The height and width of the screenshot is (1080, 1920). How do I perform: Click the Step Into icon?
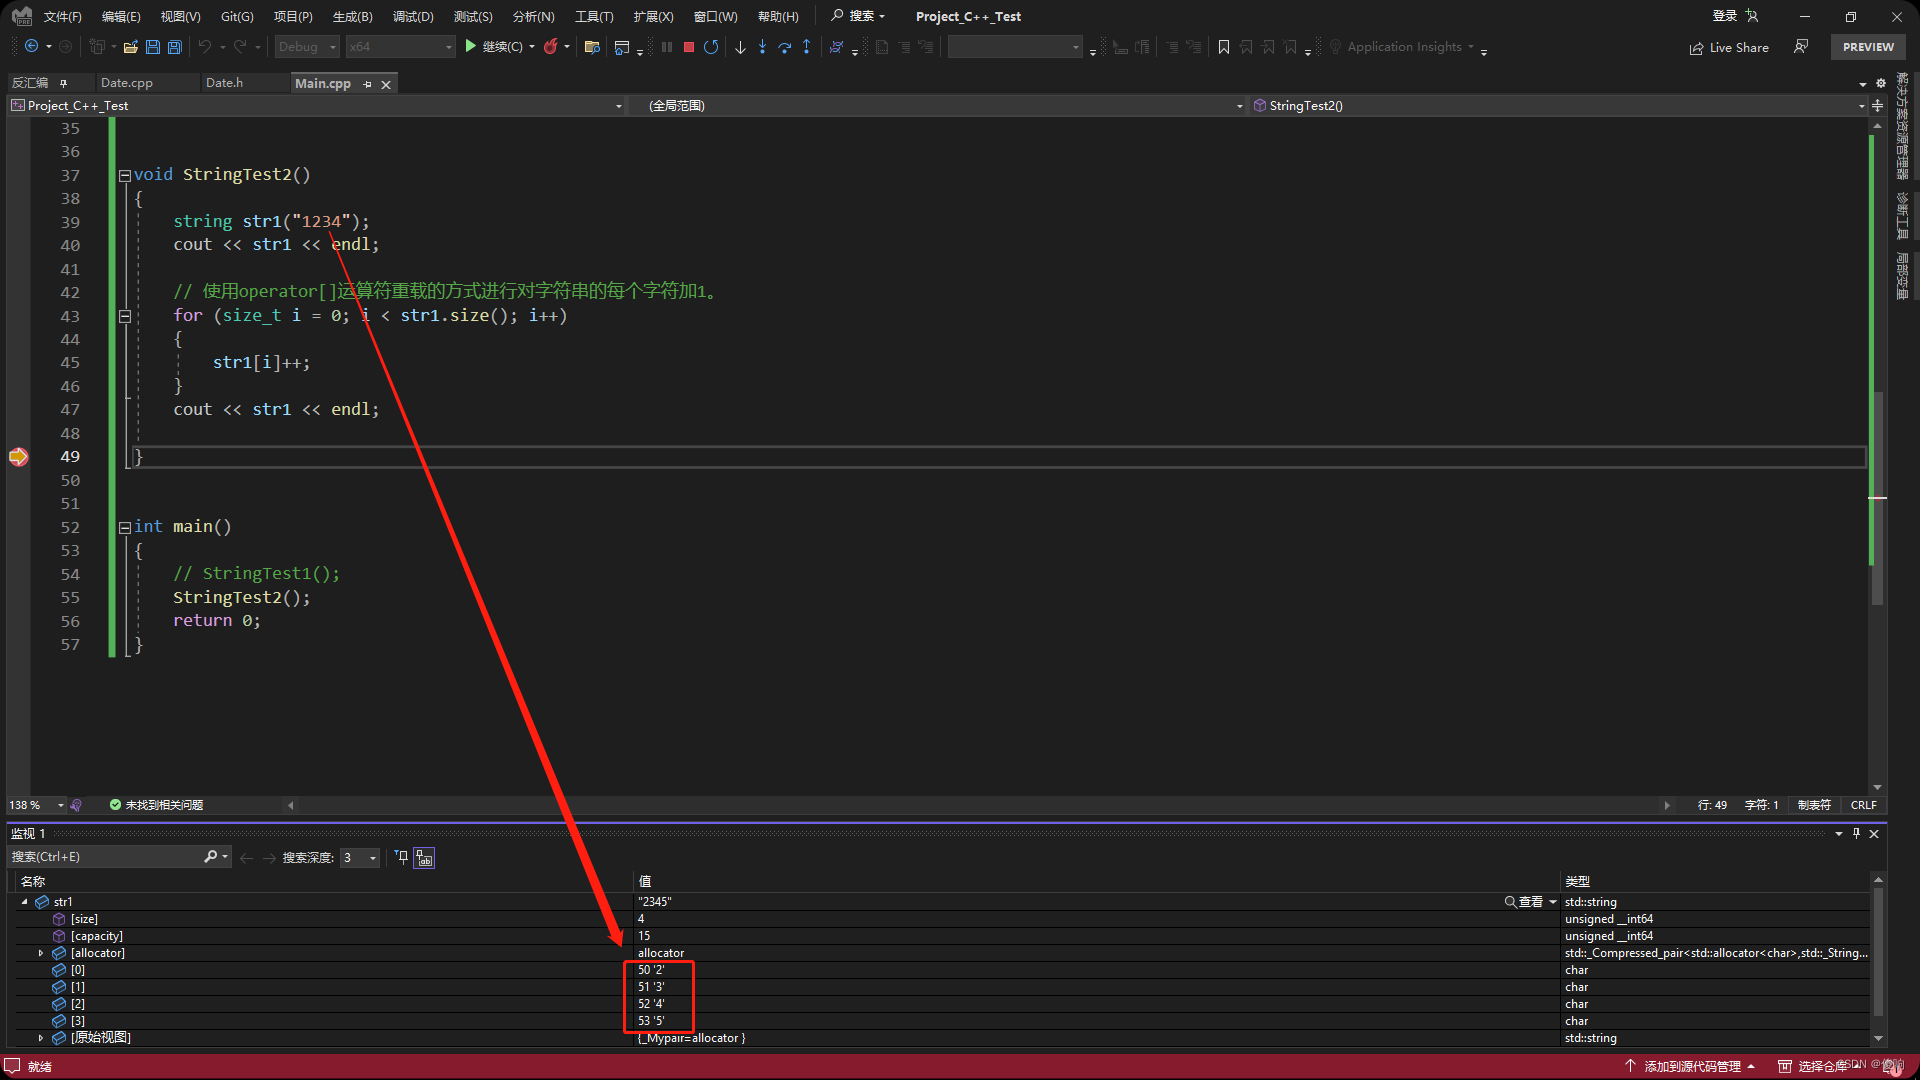point(762,47)
